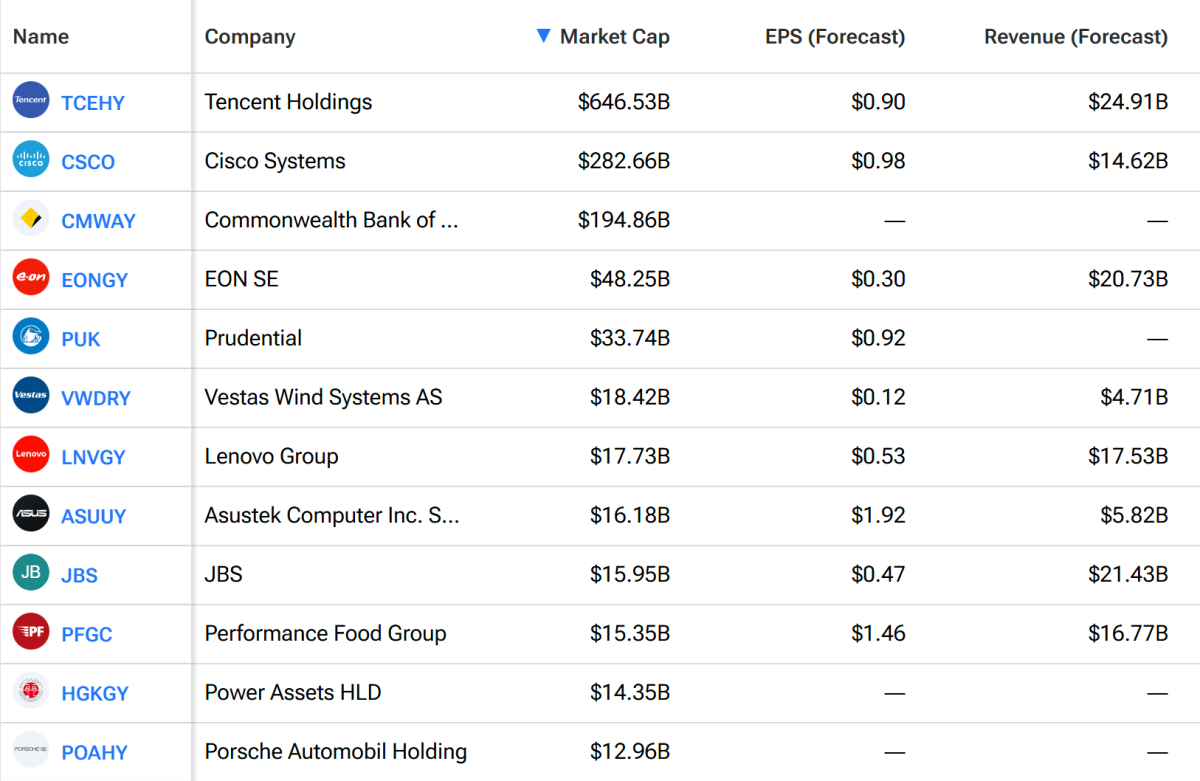
Task: Click the Vestas logo icon
Action: click(31, 395)
